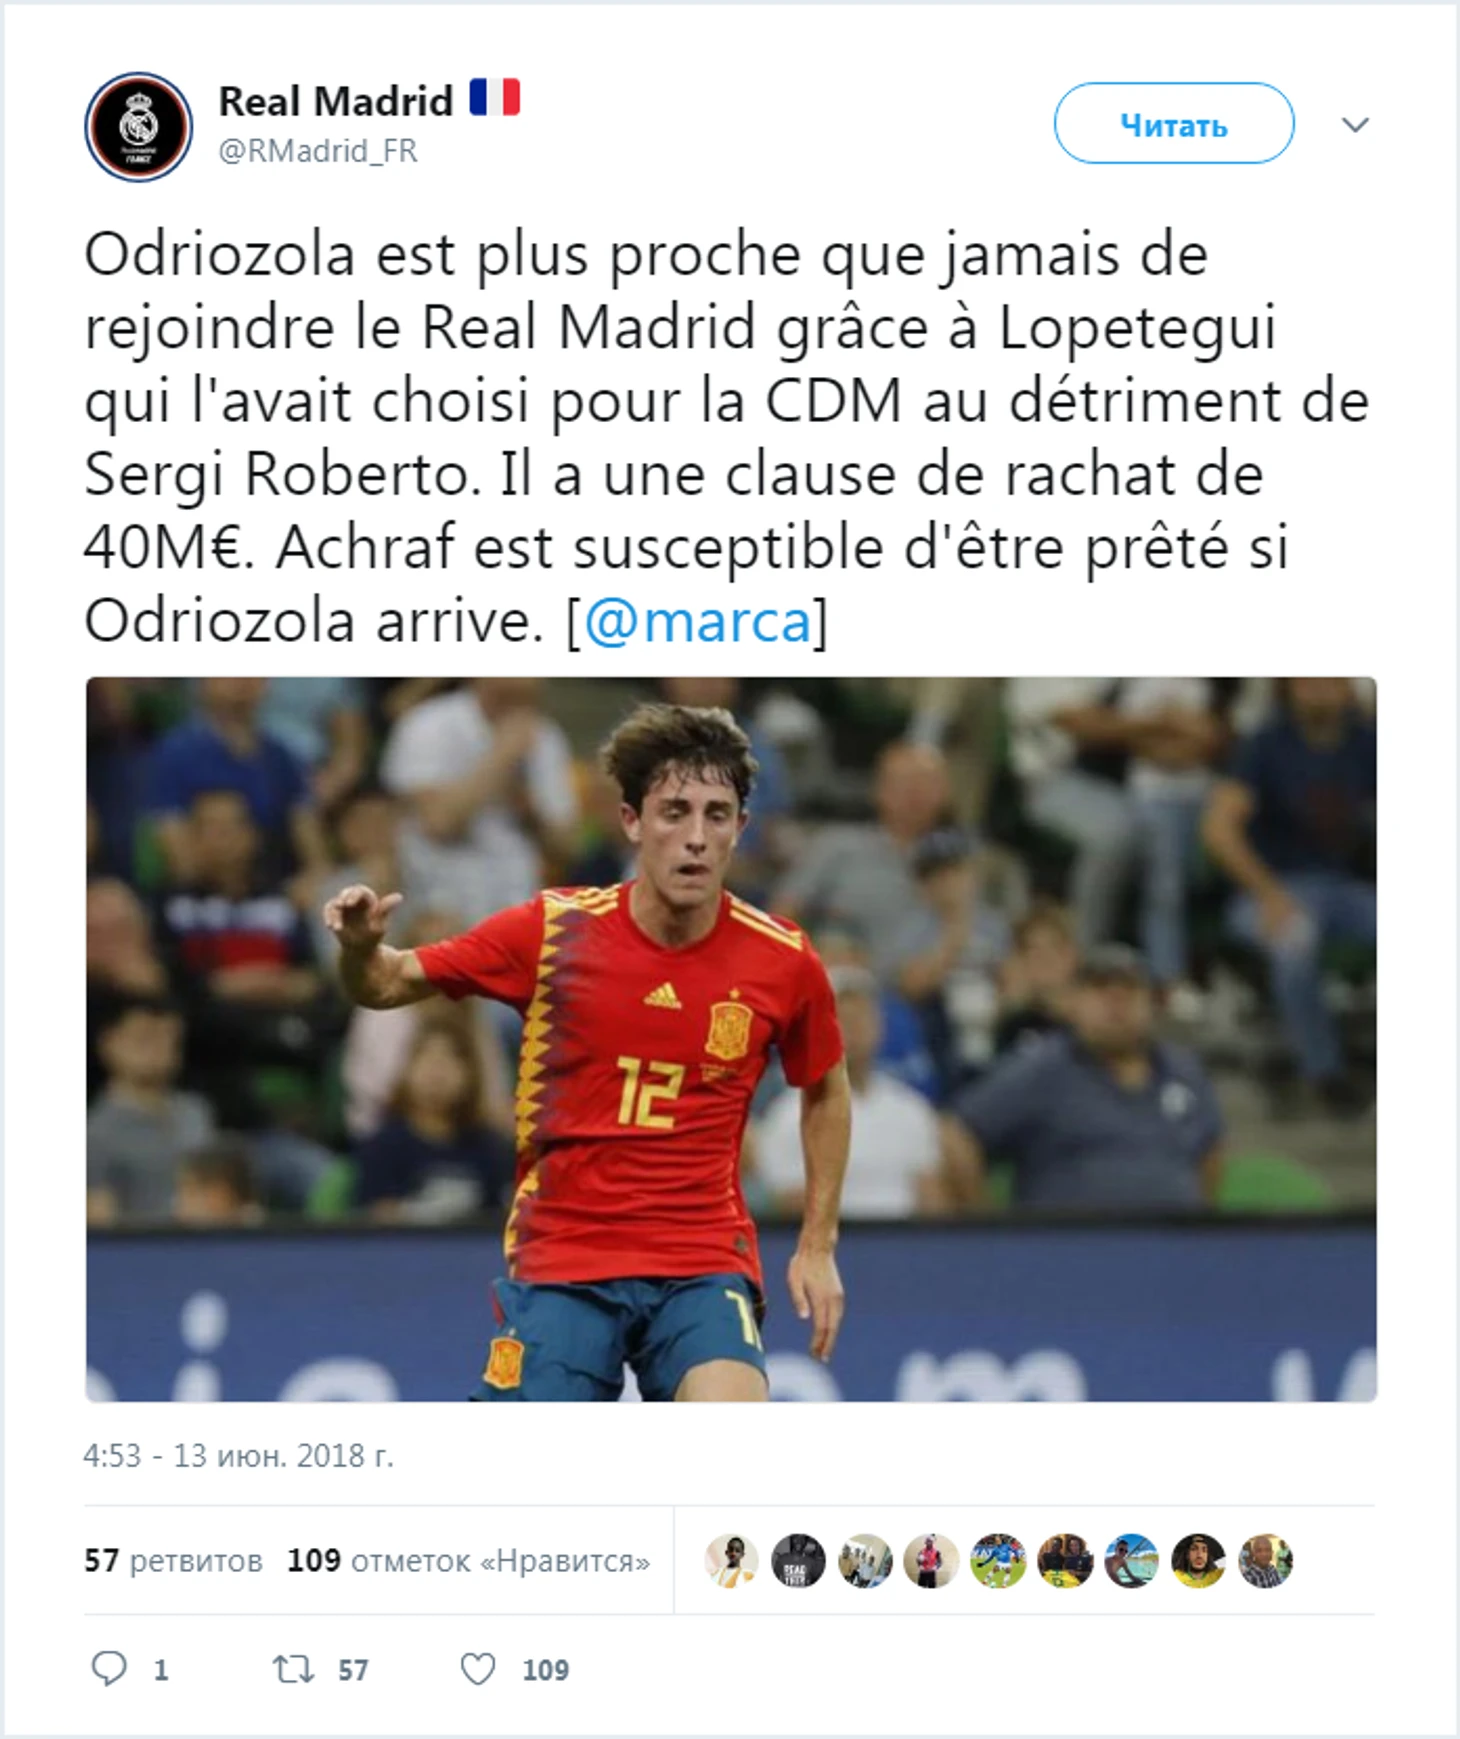
Task: Expand the tweet options chevron
Action: point(1355,125)
